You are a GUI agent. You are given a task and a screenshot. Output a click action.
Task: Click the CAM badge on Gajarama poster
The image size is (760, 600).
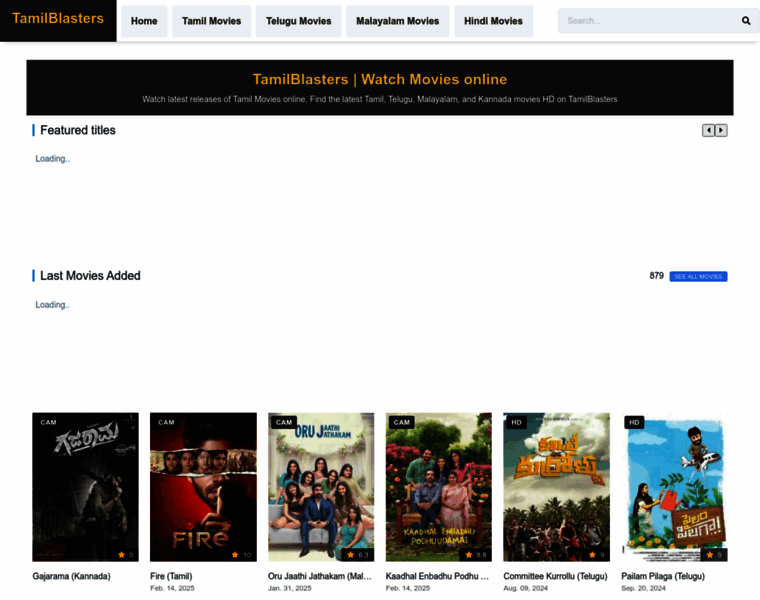[x=48, y=423]
